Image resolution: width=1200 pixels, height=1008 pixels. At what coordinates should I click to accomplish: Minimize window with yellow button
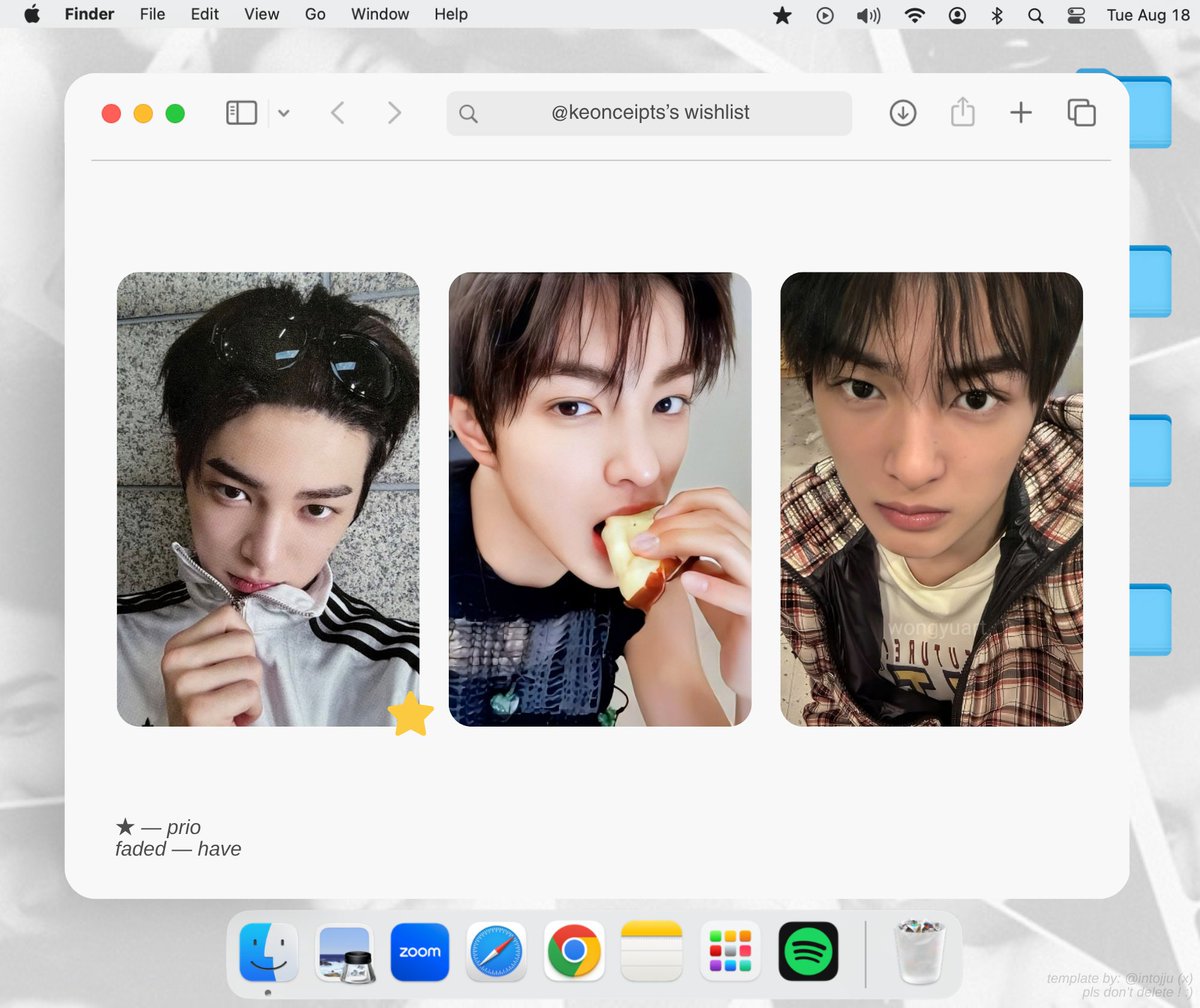pyautogui.click(x=143, y=113)
